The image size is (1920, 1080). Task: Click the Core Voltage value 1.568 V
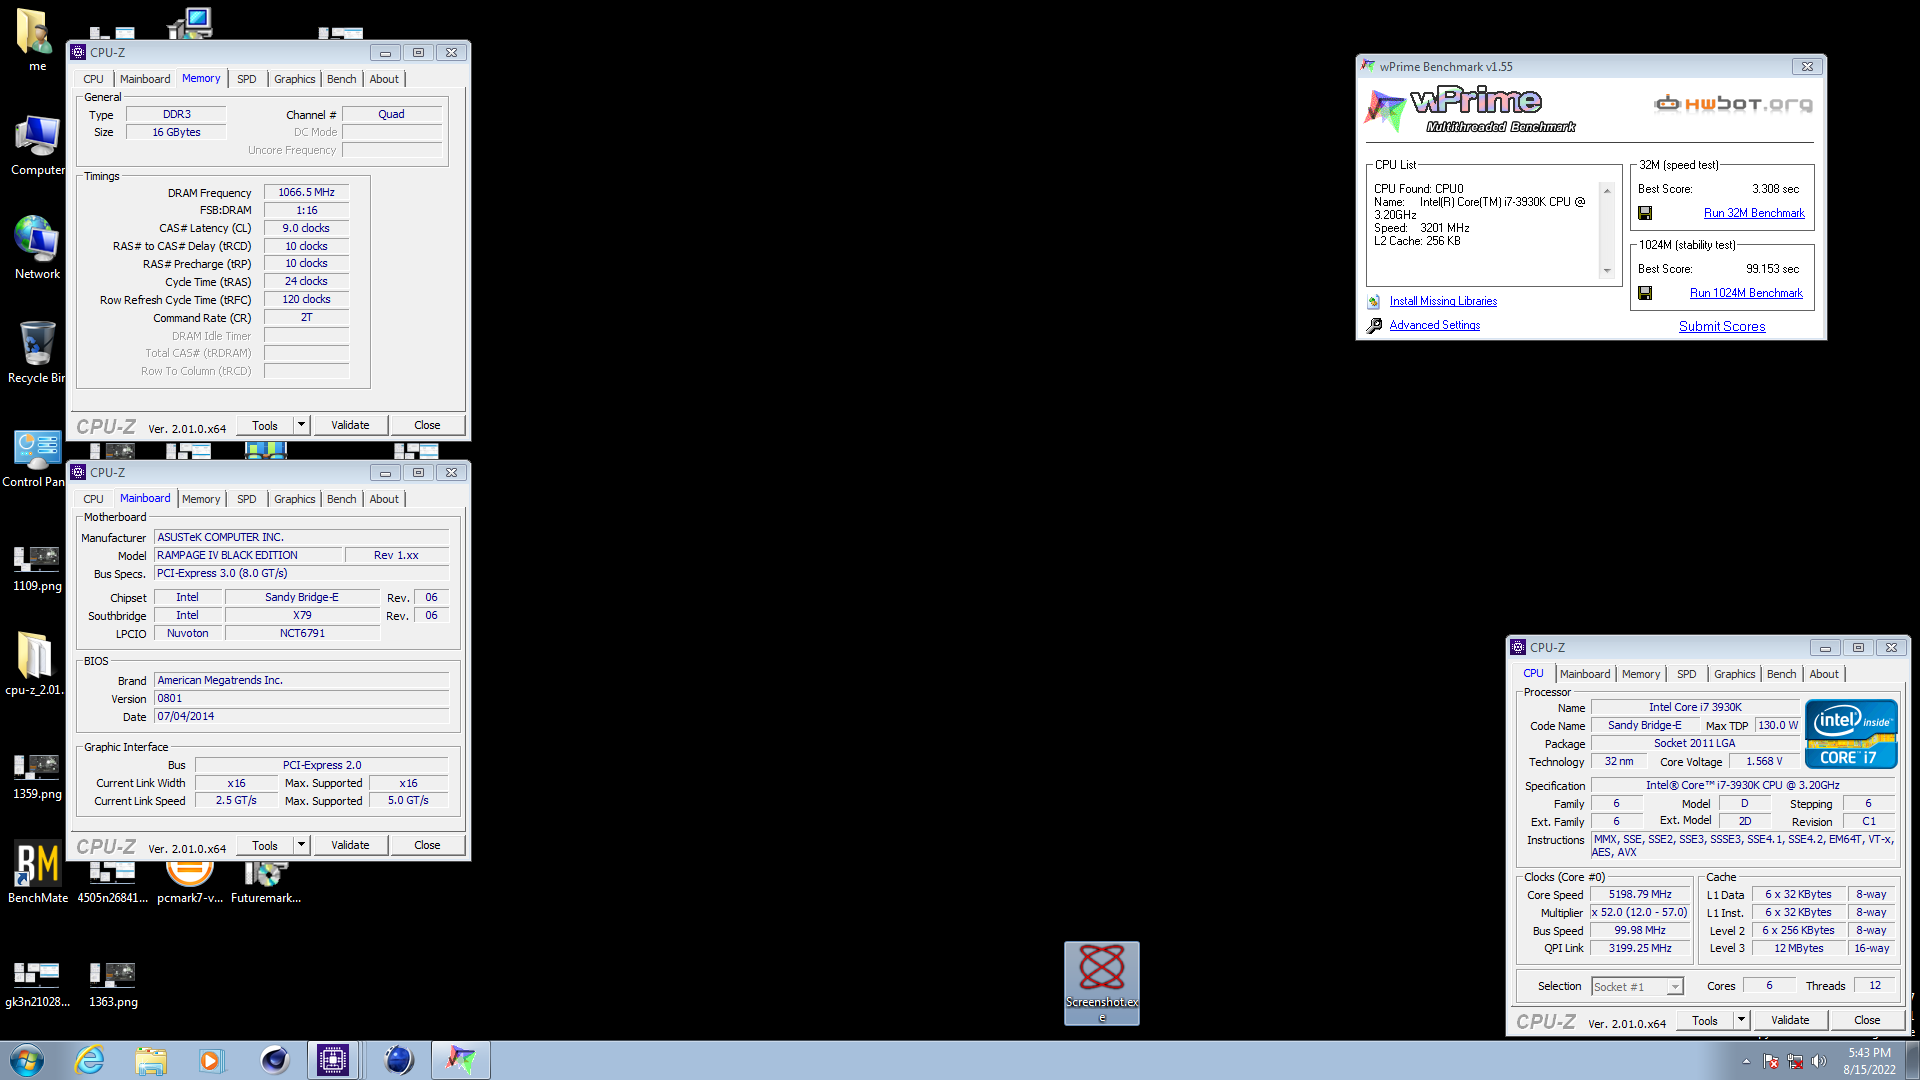point(1764,761)
